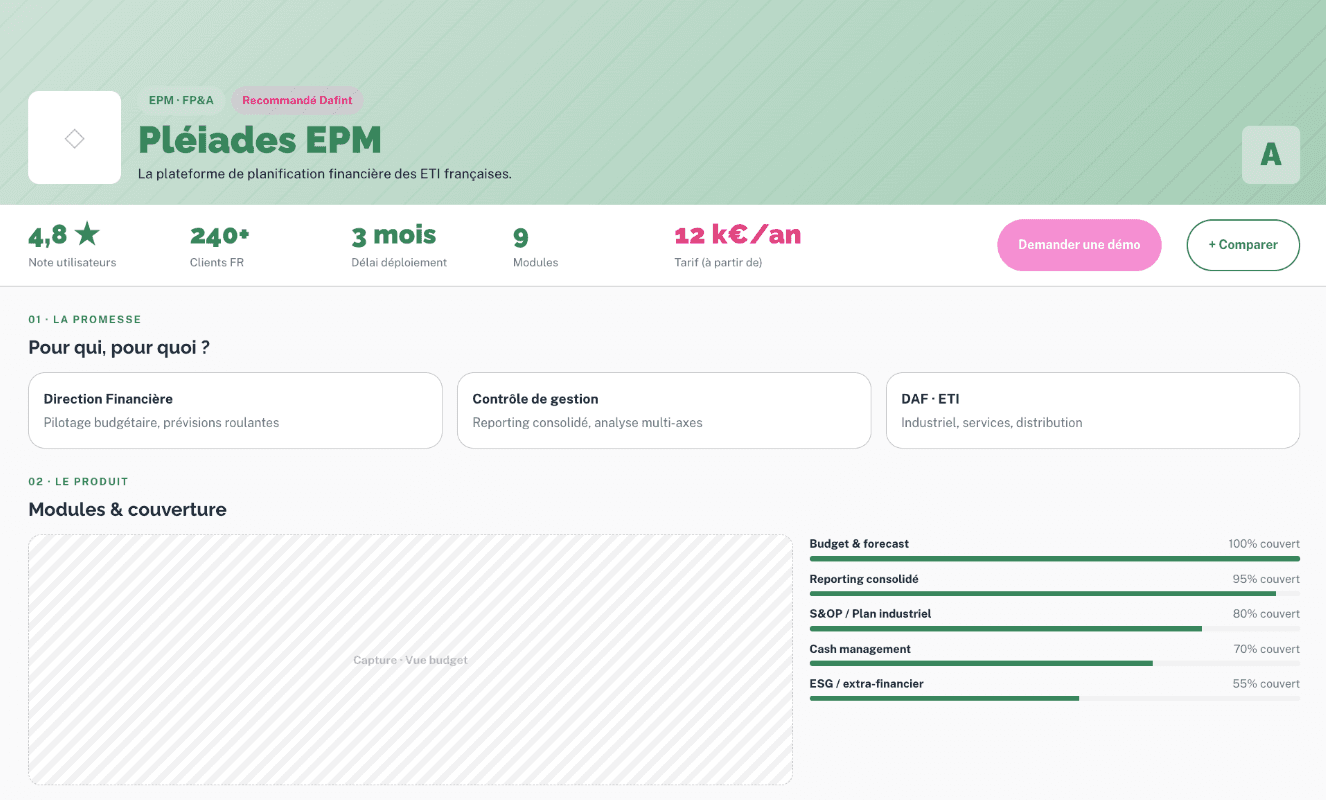Click the Modules & couverture heading
Viewport: 1326px width, 800px height.
coord(127,509)
